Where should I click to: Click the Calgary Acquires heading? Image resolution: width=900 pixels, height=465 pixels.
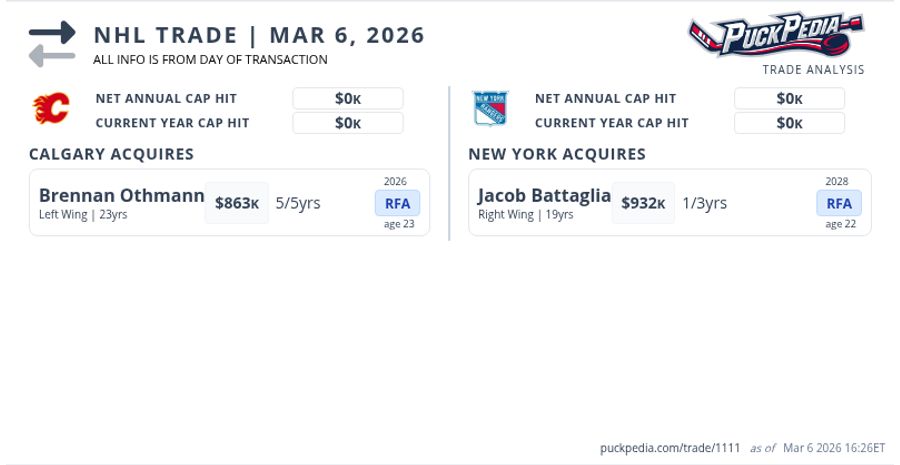point(111,154)
